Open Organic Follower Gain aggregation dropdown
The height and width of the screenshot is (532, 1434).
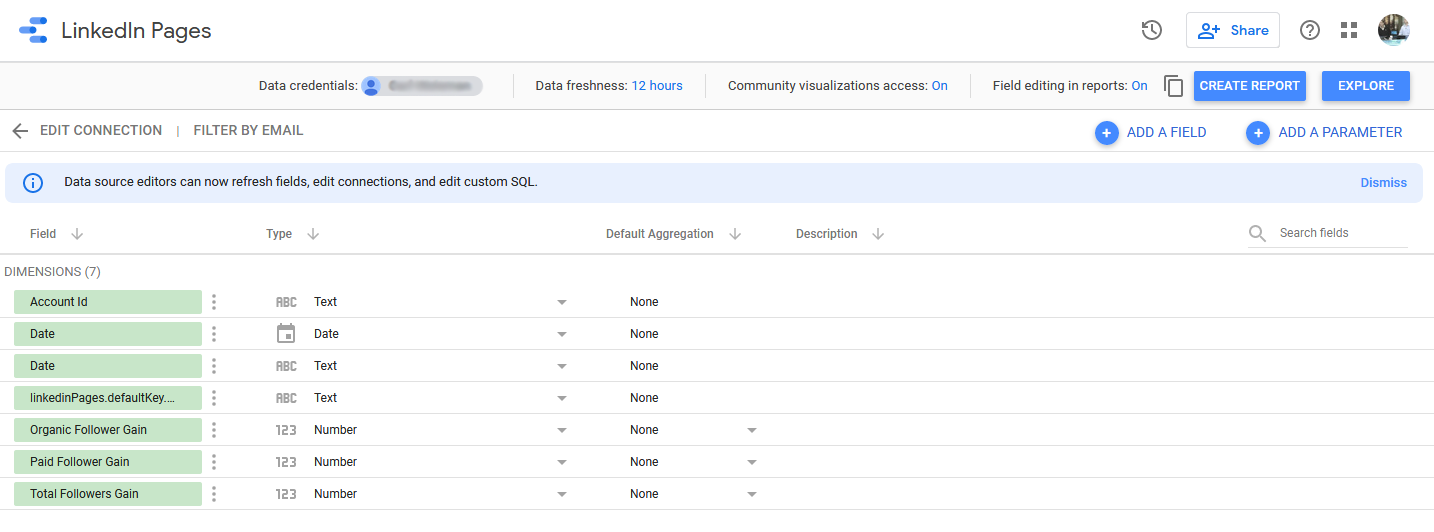[x=752, y=430]
